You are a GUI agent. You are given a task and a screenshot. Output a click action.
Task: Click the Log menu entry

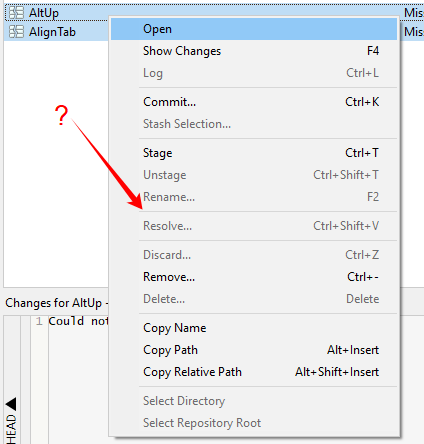pyautogui.click(x=254, y=73)
